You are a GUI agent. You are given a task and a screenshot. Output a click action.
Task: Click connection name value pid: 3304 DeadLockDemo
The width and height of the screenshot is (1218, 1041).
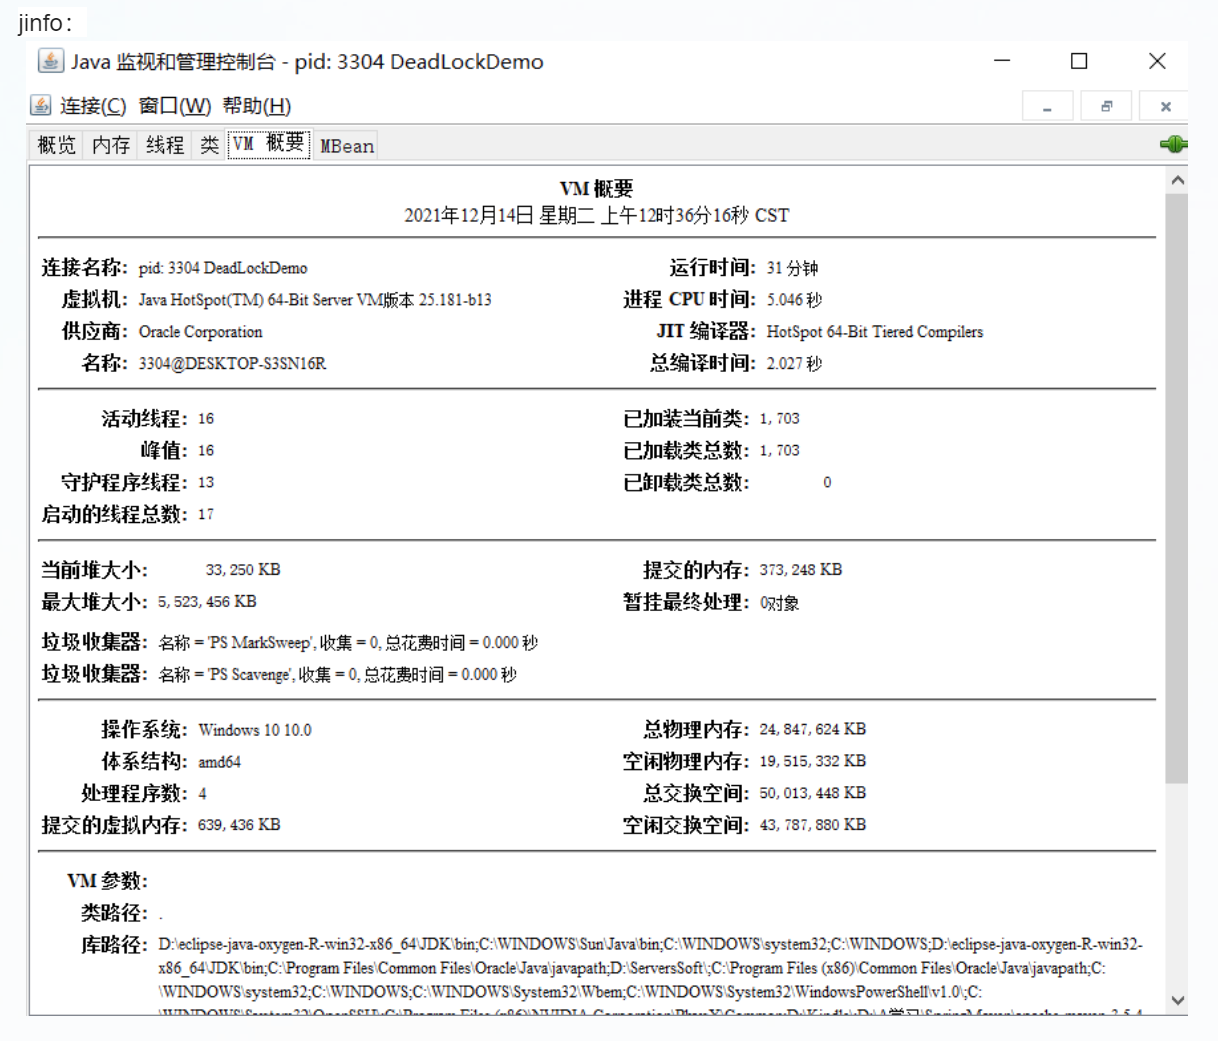[223, 268]
